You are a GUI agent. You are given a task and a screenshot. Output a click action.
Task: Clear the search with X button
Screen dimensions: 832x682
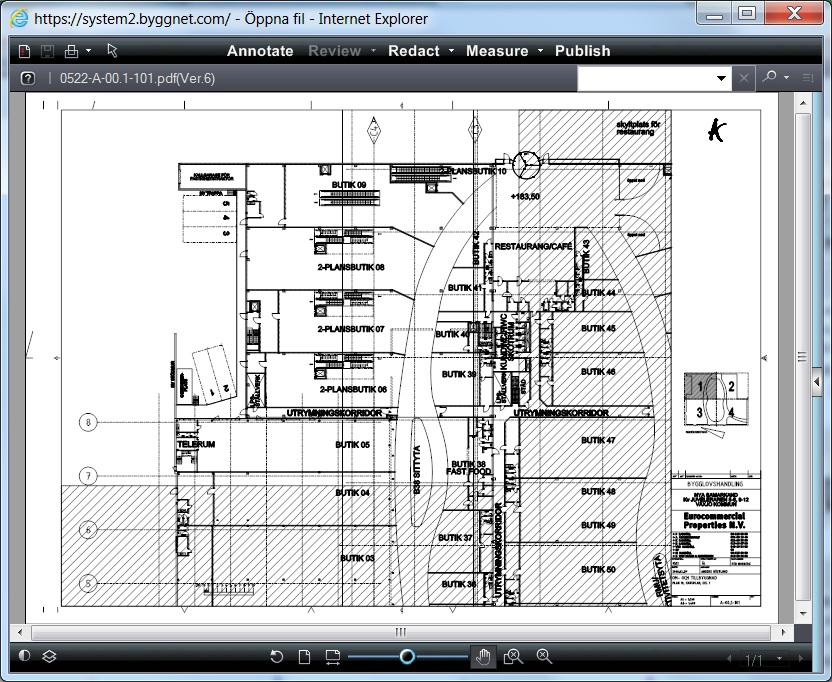click(x=744, y=79)
